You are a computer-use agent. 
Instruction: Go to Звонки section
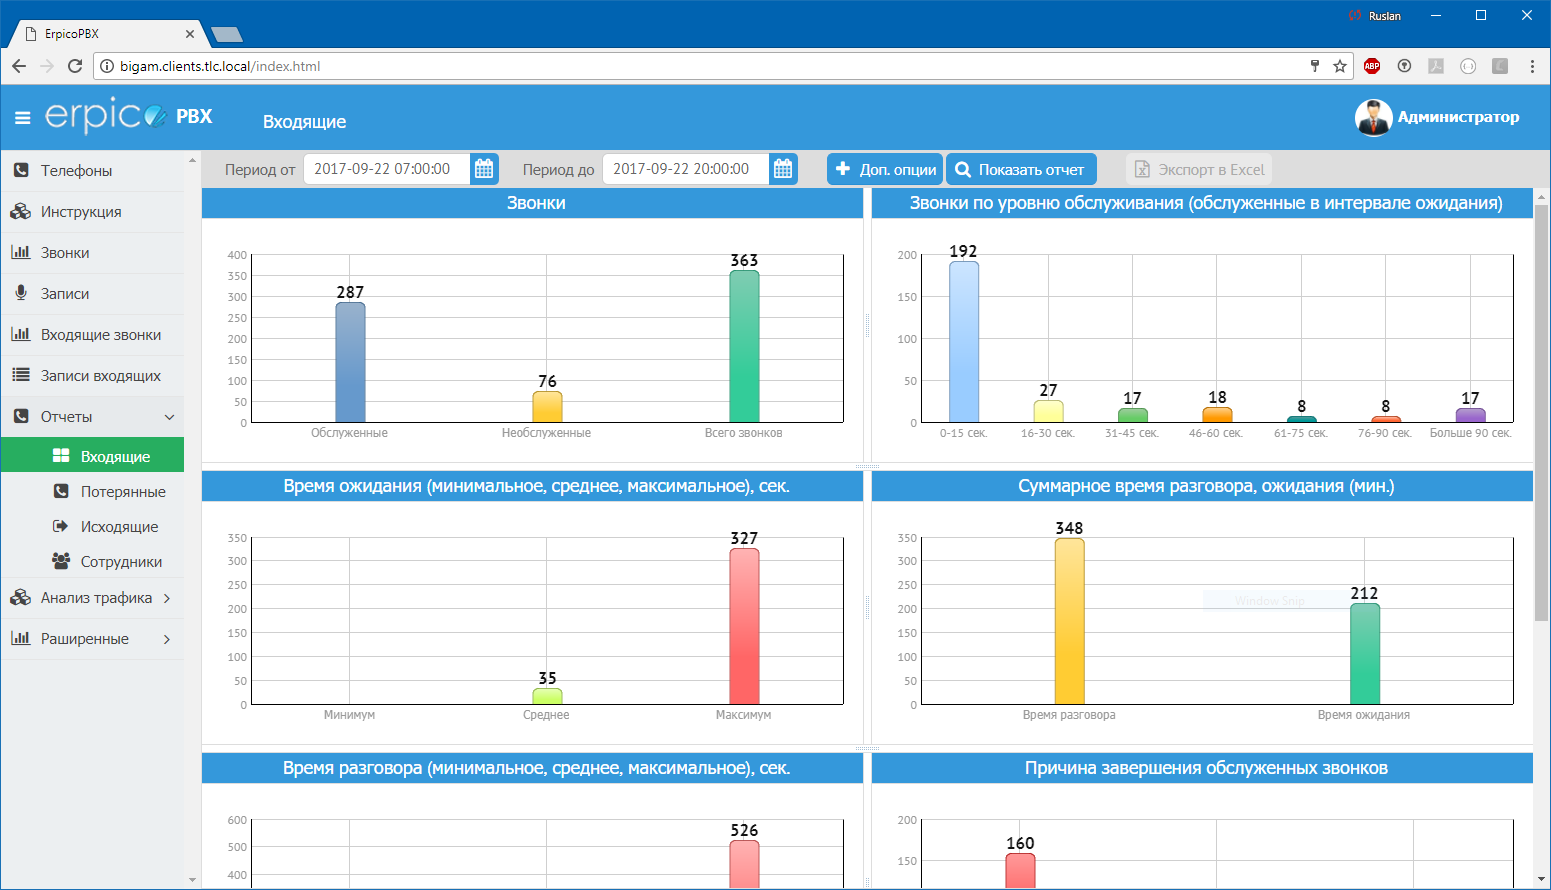92,253
